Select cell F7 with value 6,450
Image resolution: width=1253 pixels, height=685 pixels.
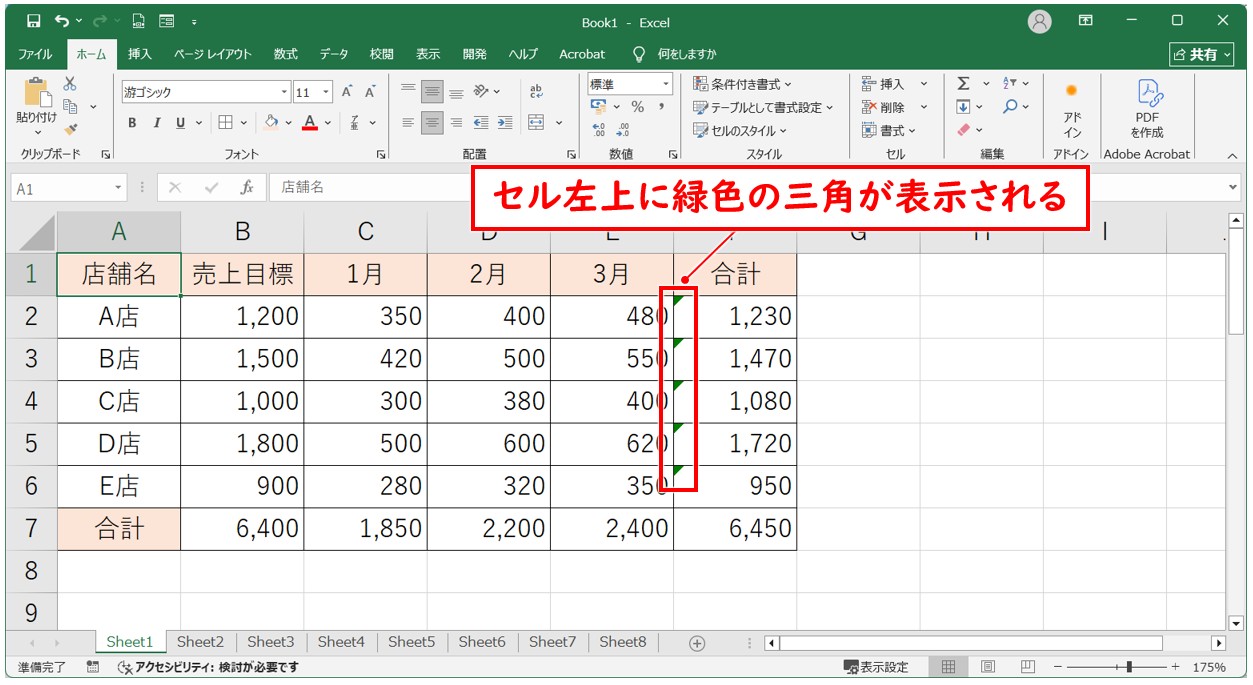735,528
